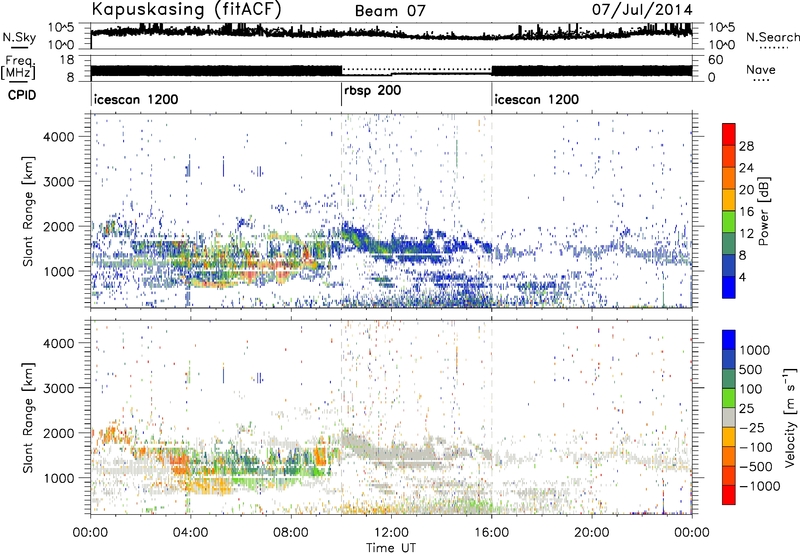Click the "Slant Range [km]" label of the power panel
800x554 pixels.
pyautogui.click(x=28, y=211)
